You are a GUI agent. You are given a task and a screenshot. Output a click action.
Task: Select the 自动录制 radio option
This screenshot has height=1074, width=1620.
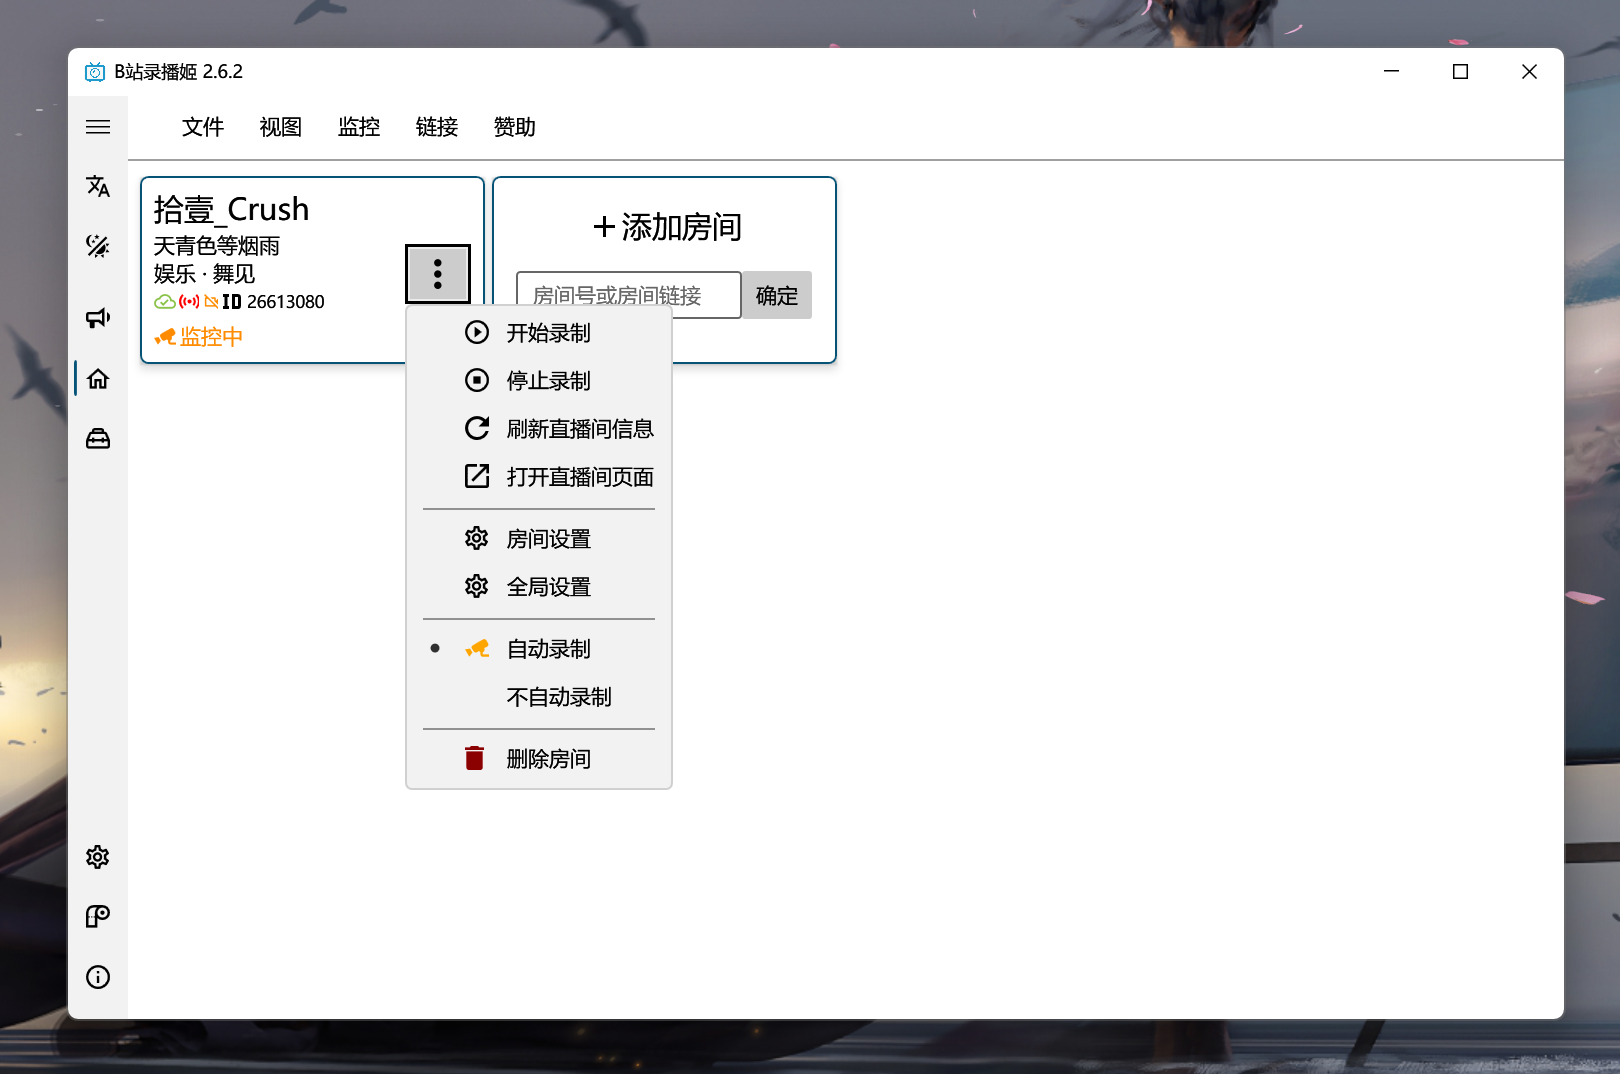coord(539,649)
